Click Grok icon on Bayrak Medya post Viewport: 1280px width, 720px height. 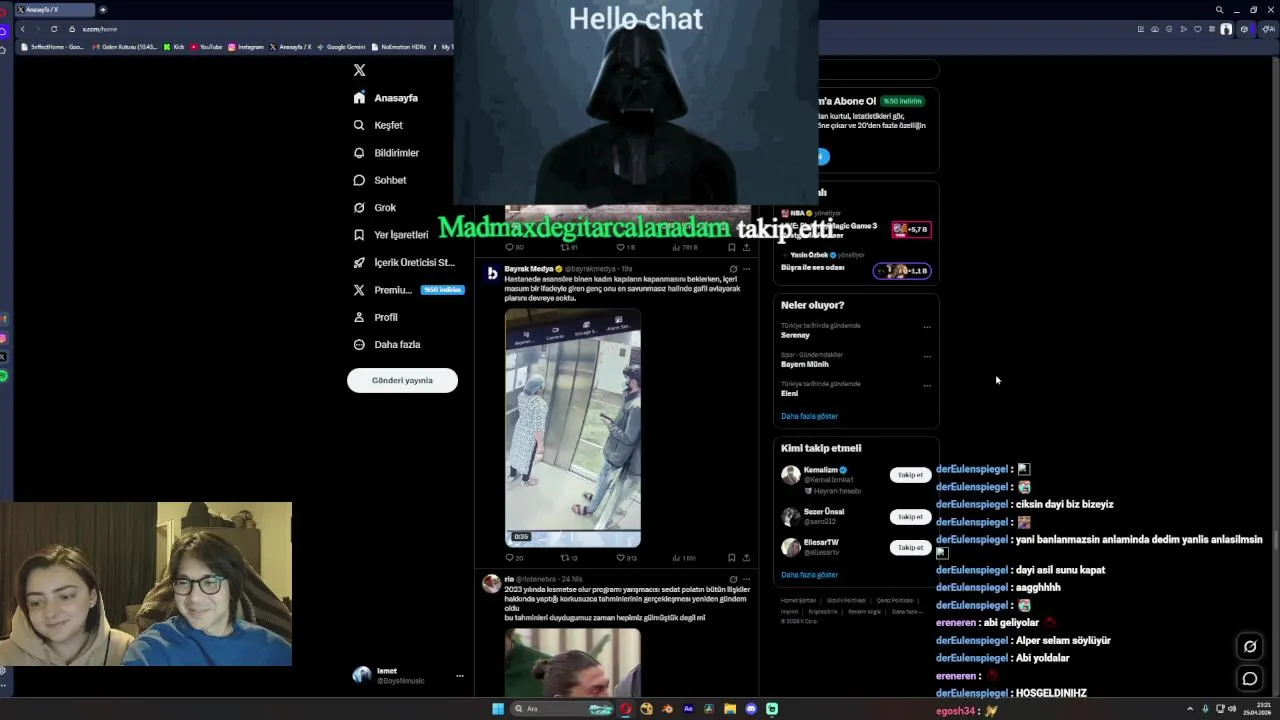(x=733, y=269)
